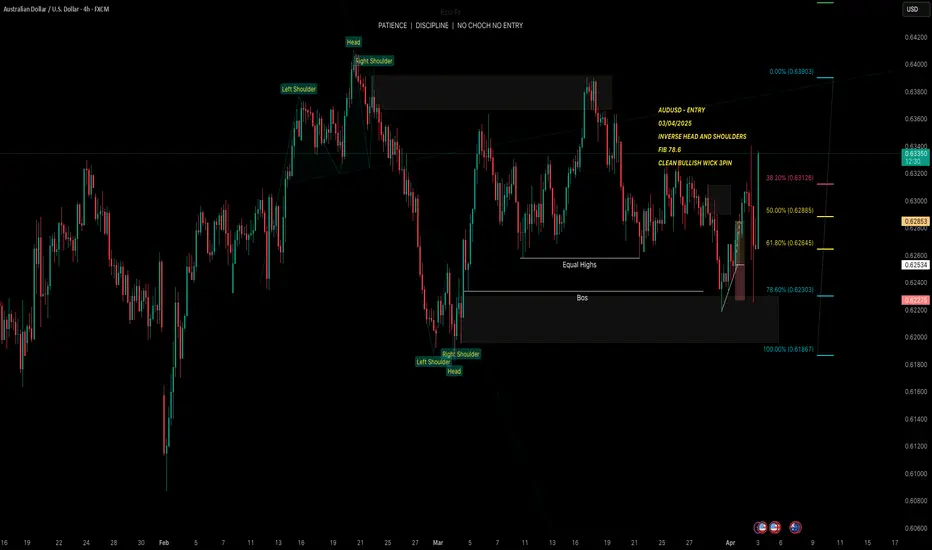932x550 pixels.
Task: Click the Mar label on the time axis
Action: (x=438, y=542)
